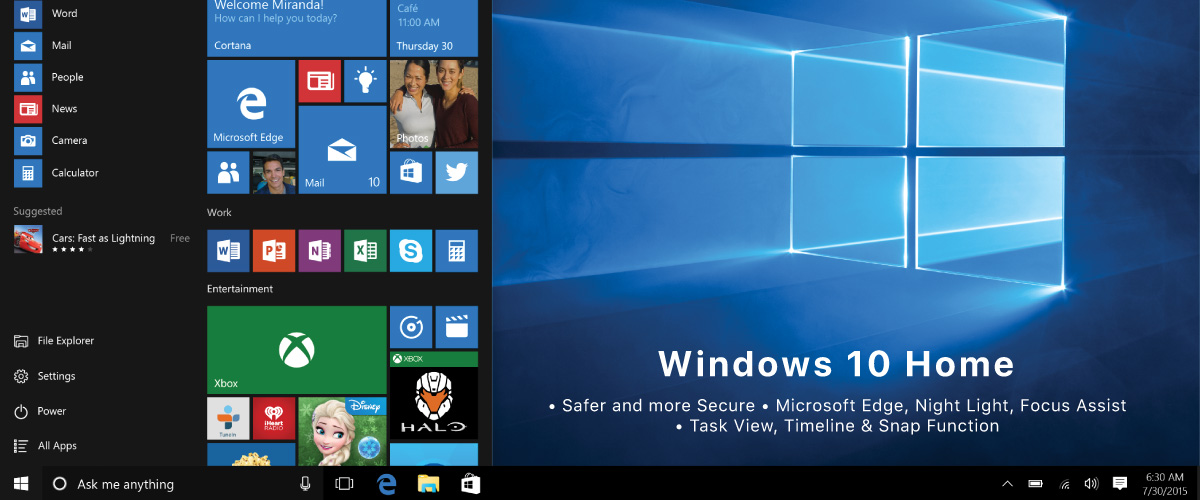Open the Cortana welcome tile

(296, 28)
